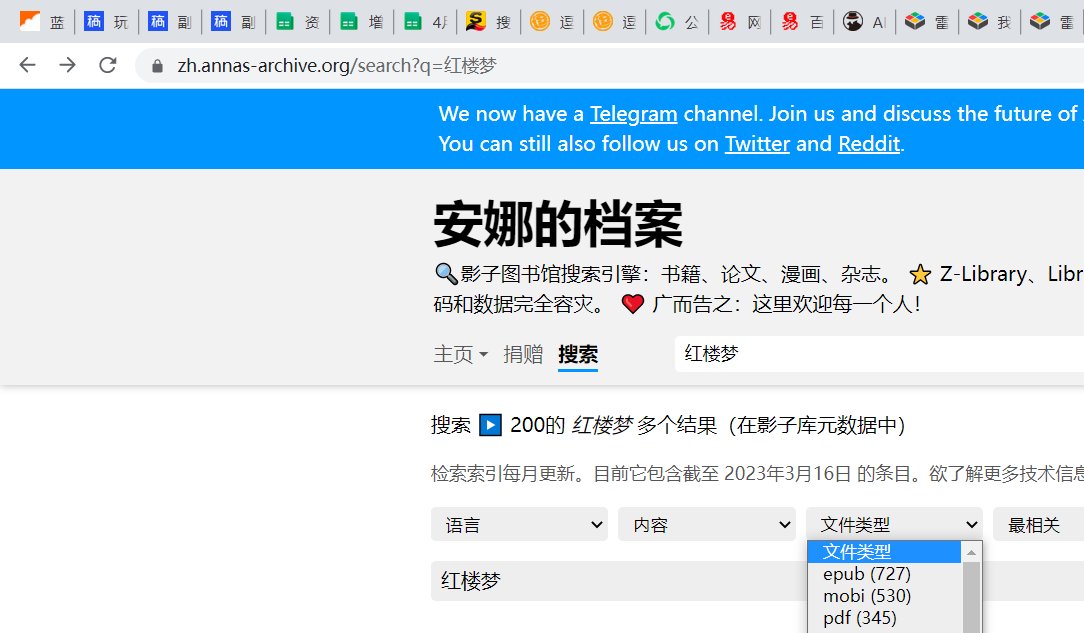Click the padlock site info icon
Viewport: 1084px width, 633px height.
coord(157,66)
